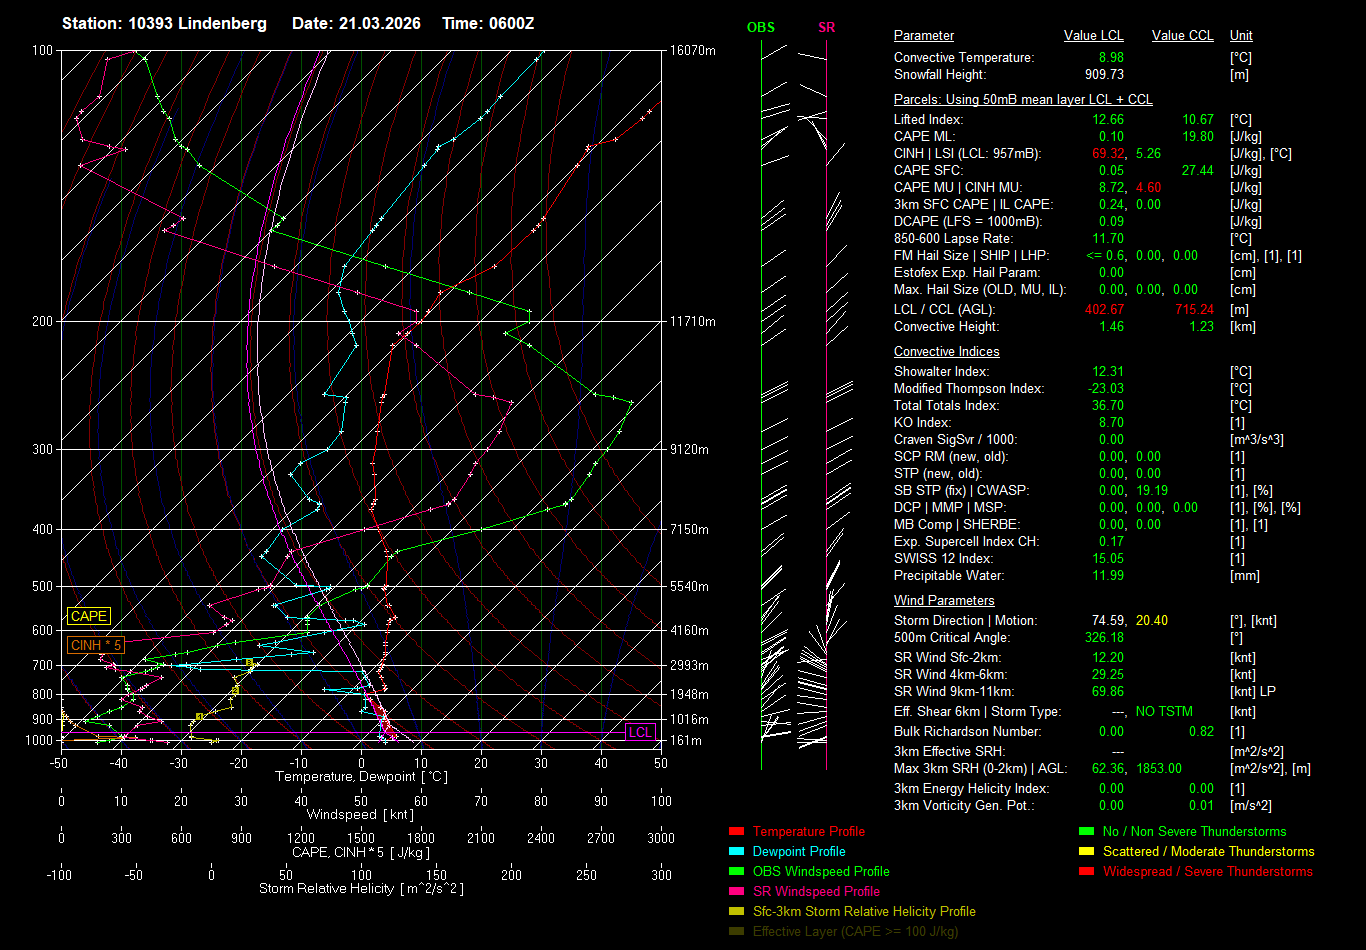This screenshot has width=1366, height=950.
Task: Select the yellow Scattered / Moderate Thunderstorms swatch
Action: [x=1086, y=852]
